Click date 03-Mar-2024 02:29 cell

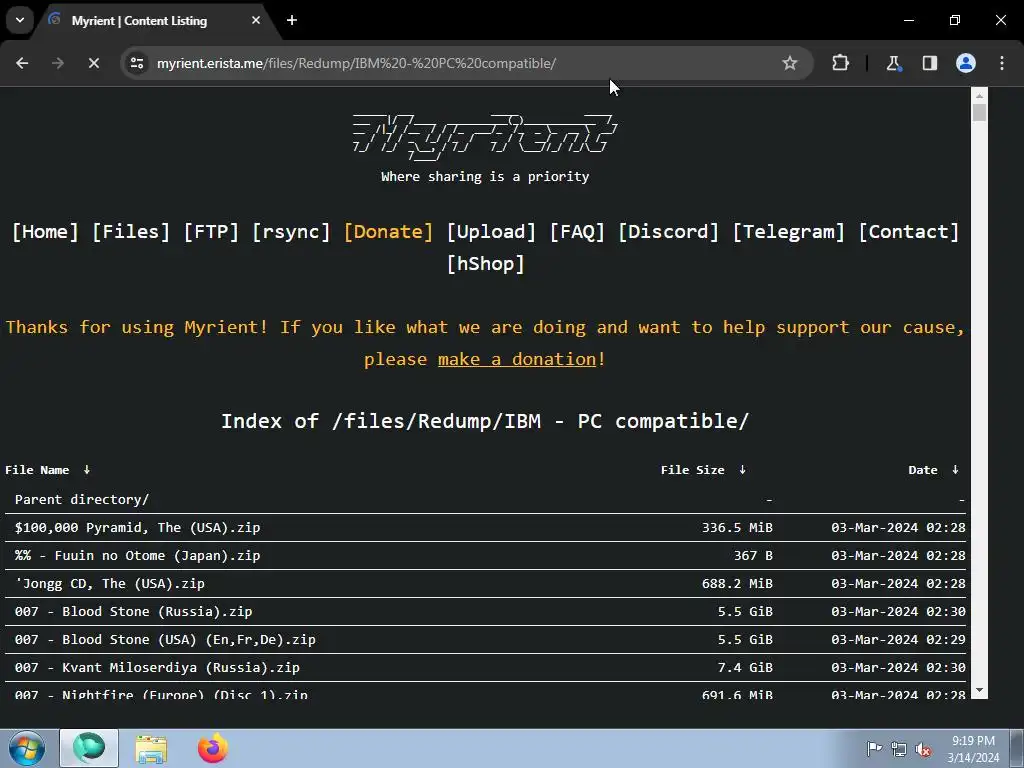tap(899, 640)
